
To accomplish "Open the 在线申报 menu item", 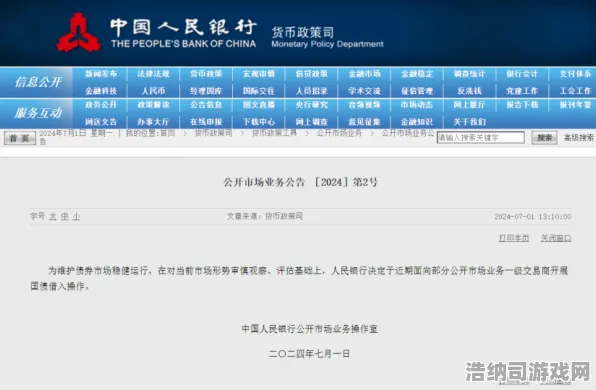I will [206, 122].
